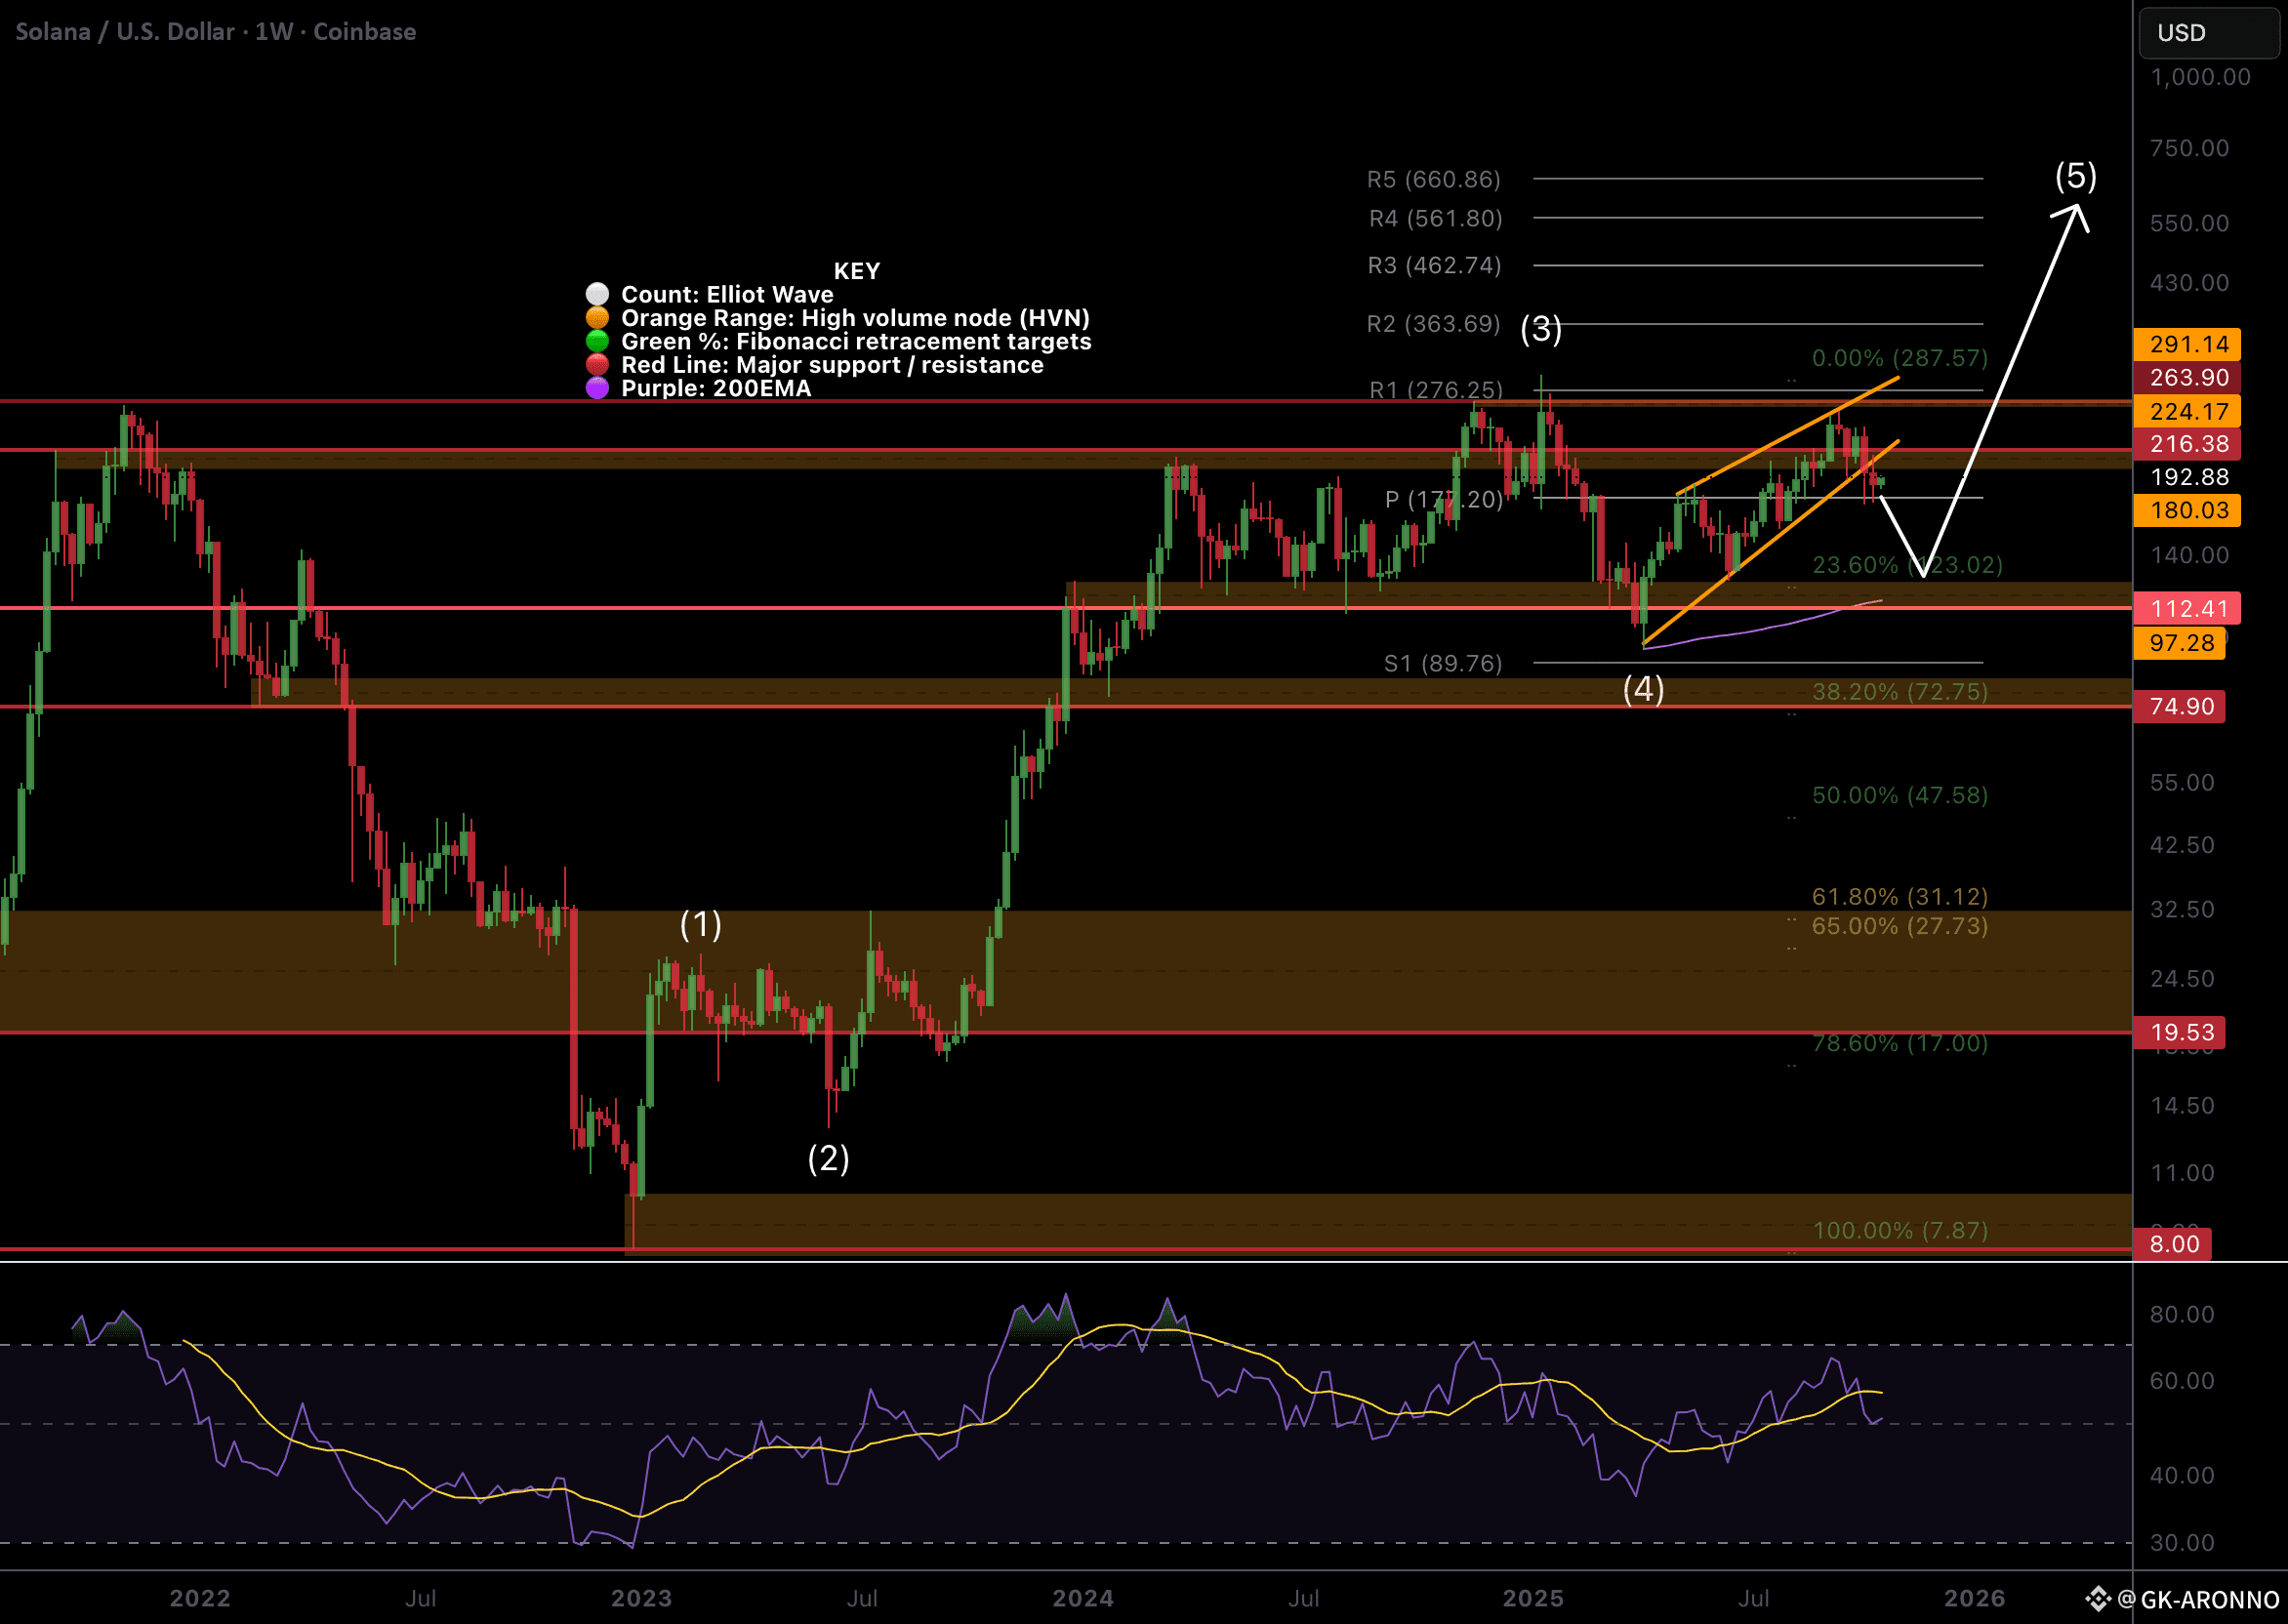Click the red 112.41 price label
This screenshot has width=2288, height=1624.
click(x=2187, y=608)
